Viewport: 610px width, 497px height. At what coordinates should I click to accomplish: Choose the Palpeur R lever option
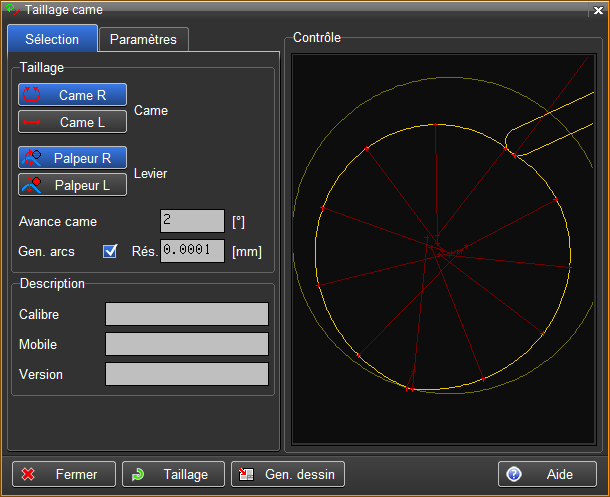point(72,158)
